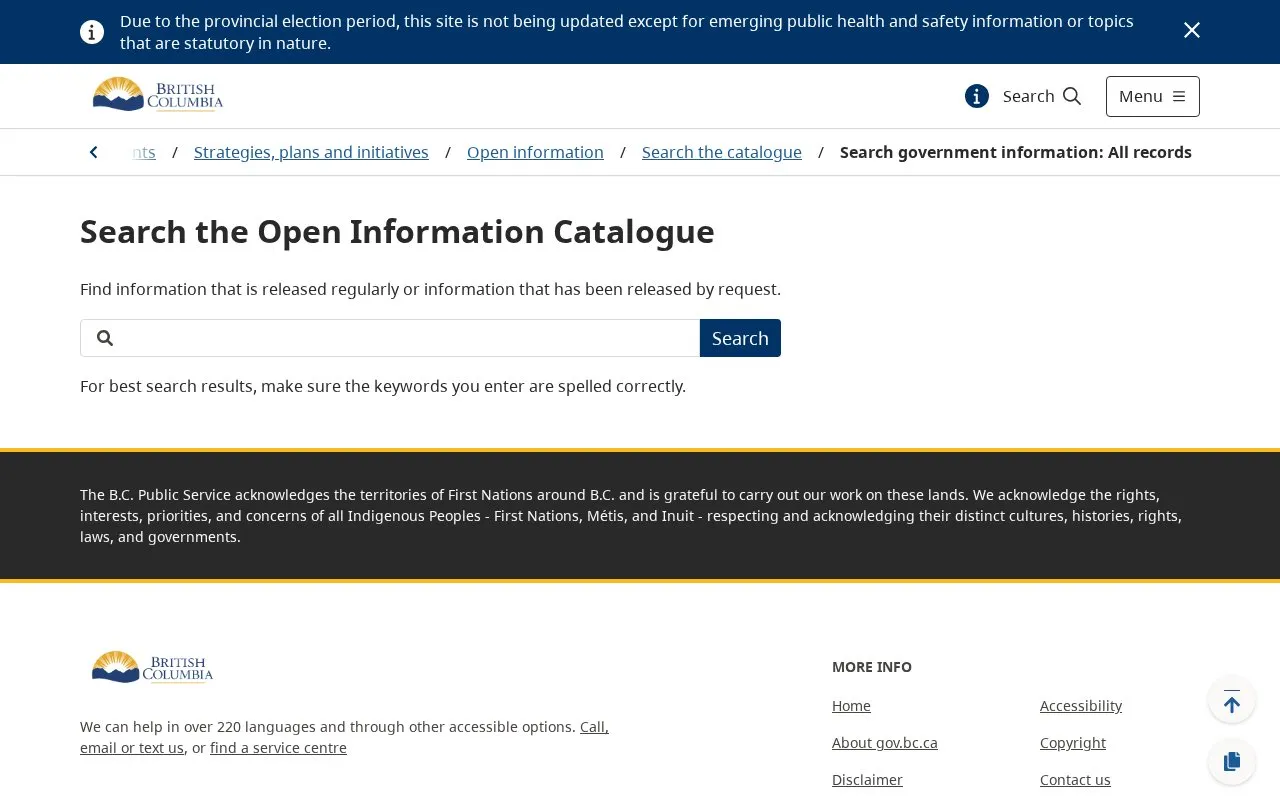Open the Call, email or text us link
1280x800 pixels.
click(595, 727)
